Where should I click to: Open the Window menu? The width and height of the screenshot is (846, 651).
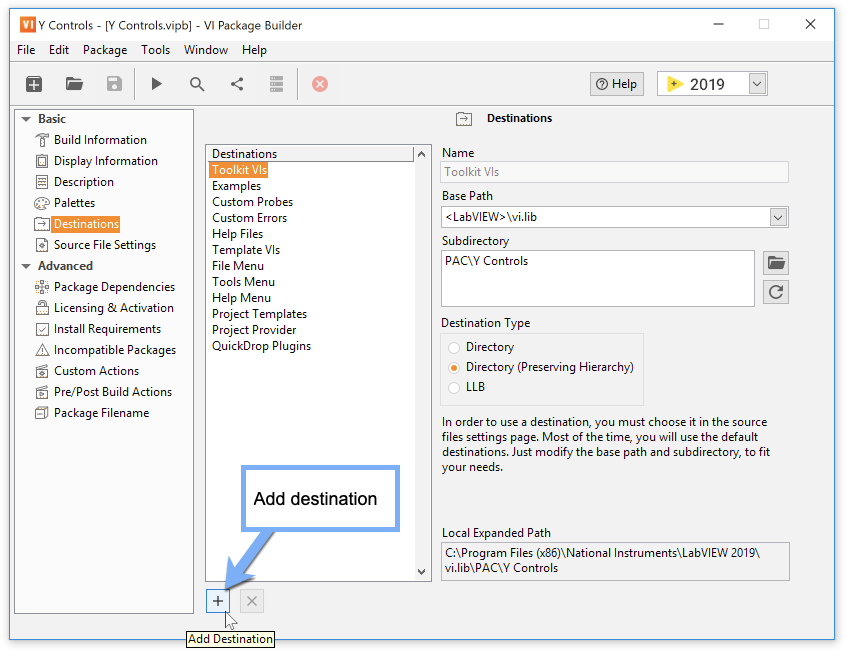[206, 50]
